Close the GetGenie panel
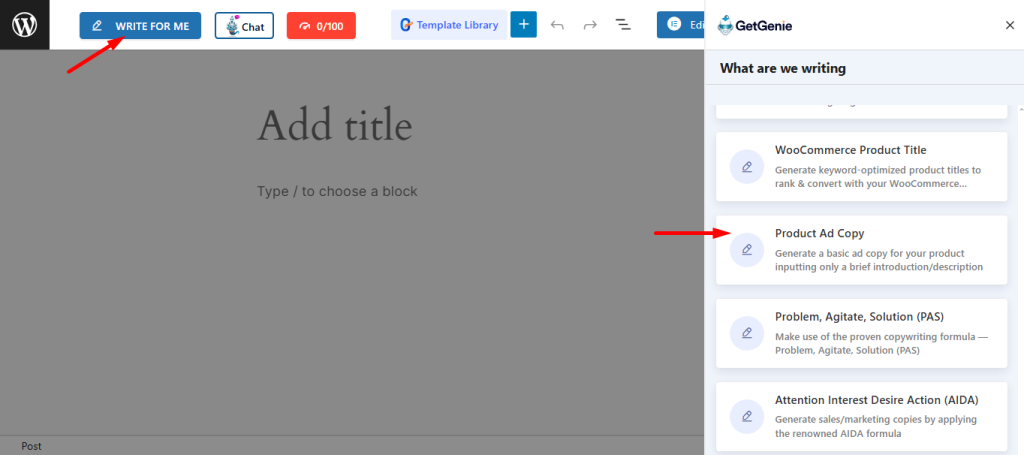Viewport: 1024px width, 455px height. pos(1009,25)
